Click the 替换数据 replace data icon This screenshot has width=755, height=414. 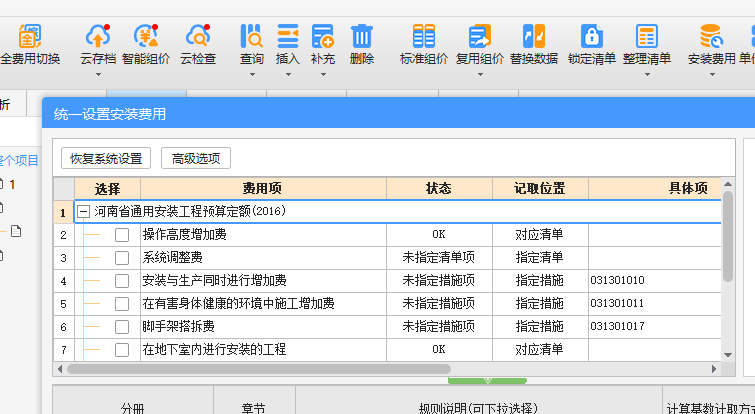pos(534,36)
